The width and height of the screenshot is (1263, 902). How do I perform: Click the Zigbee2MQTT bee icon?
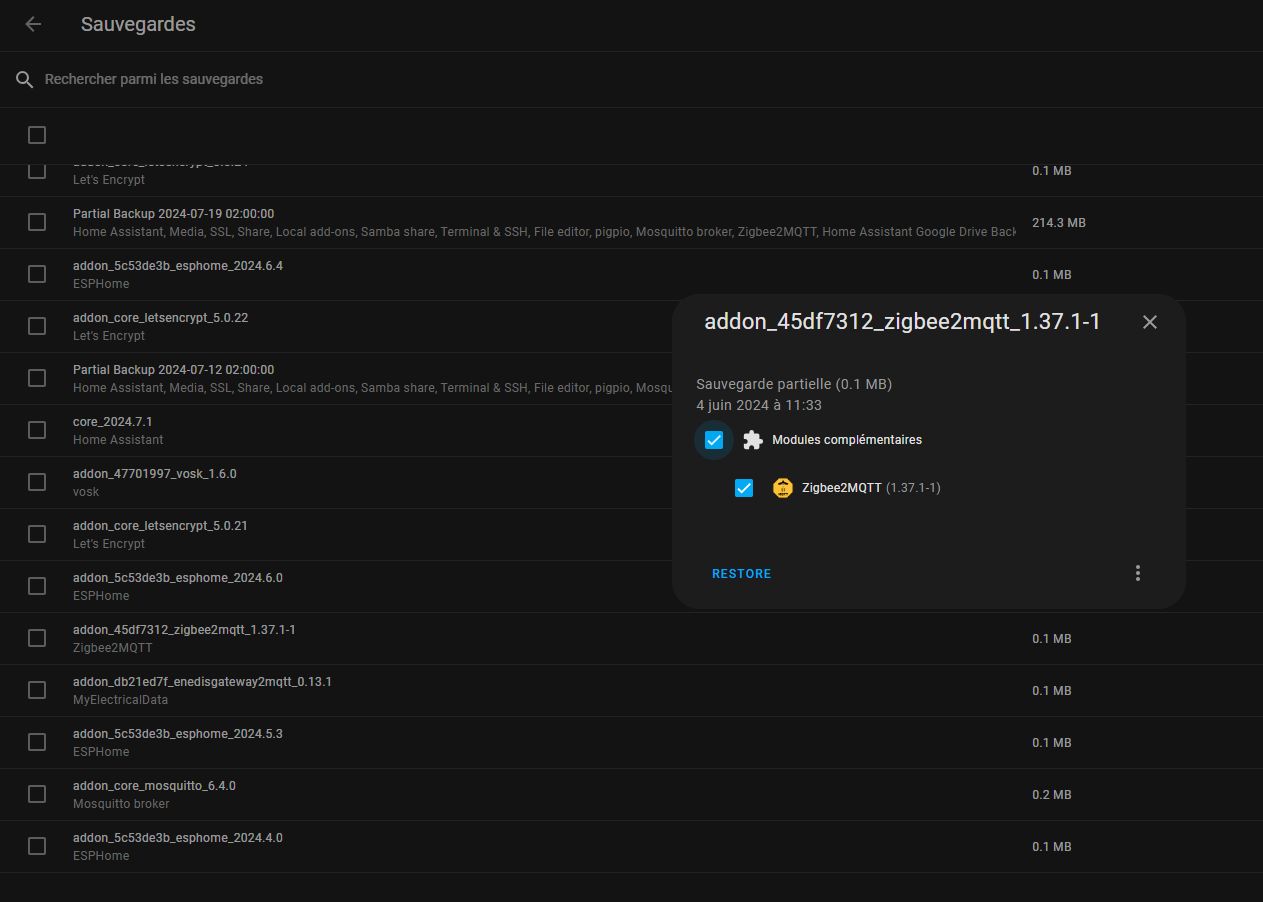click(x=783, y=488)
